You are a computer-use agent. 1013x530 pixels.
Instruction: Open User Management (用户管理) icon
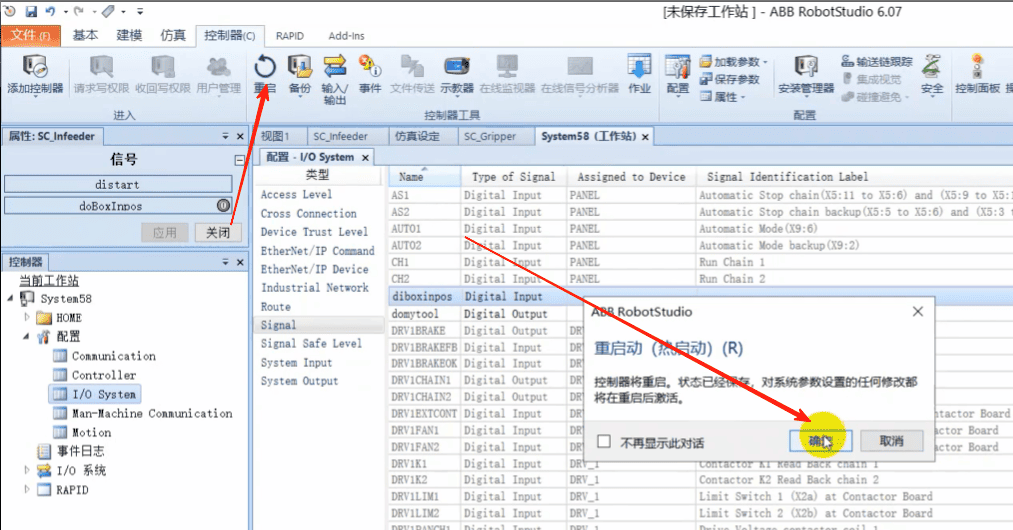click(218, 74)
